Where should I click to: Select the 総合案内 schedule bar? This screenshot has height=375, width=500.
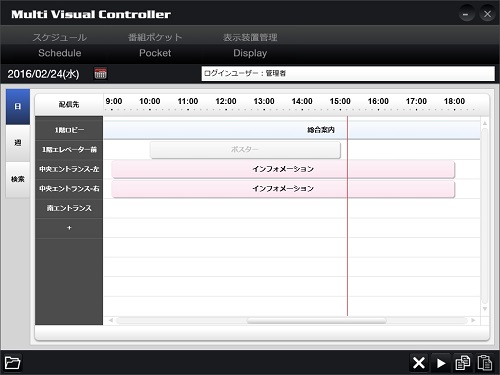[x=292, y=130]
